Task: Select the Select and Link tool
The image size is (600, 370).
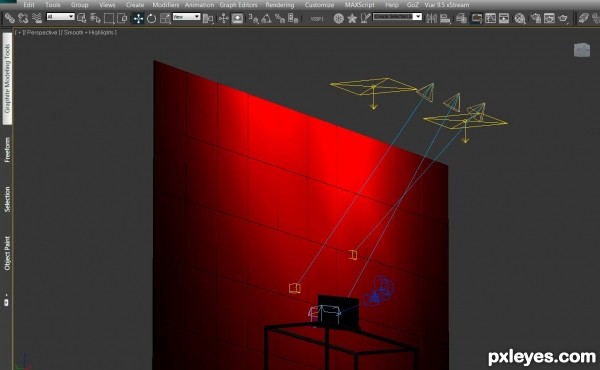Action: coord(10,18)
